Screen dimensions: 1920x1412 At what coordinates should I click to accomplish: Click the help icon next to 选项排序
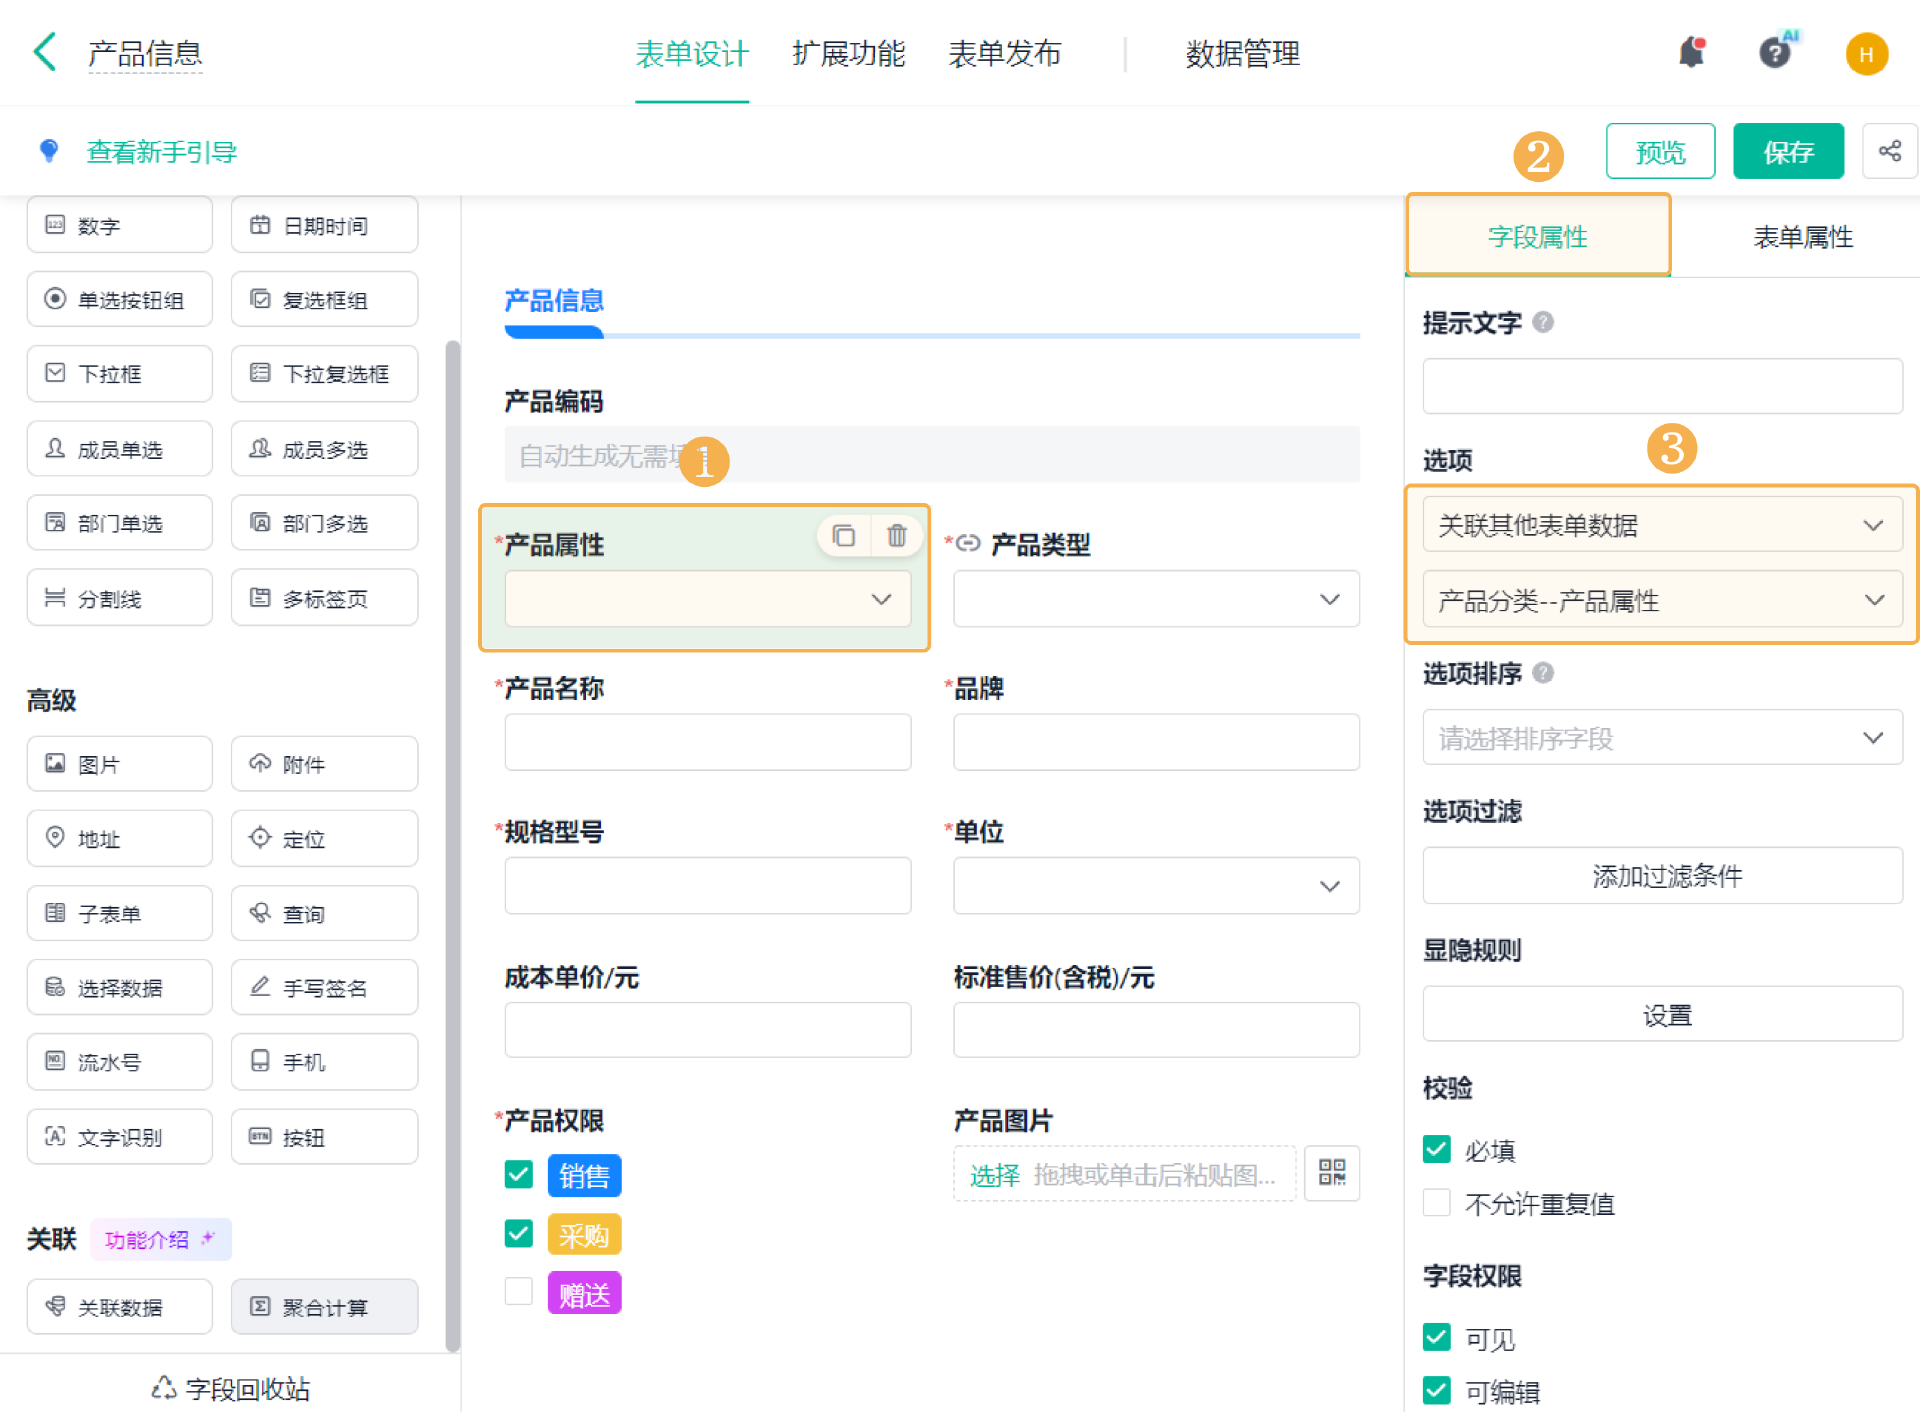[x=1543, y=673]
